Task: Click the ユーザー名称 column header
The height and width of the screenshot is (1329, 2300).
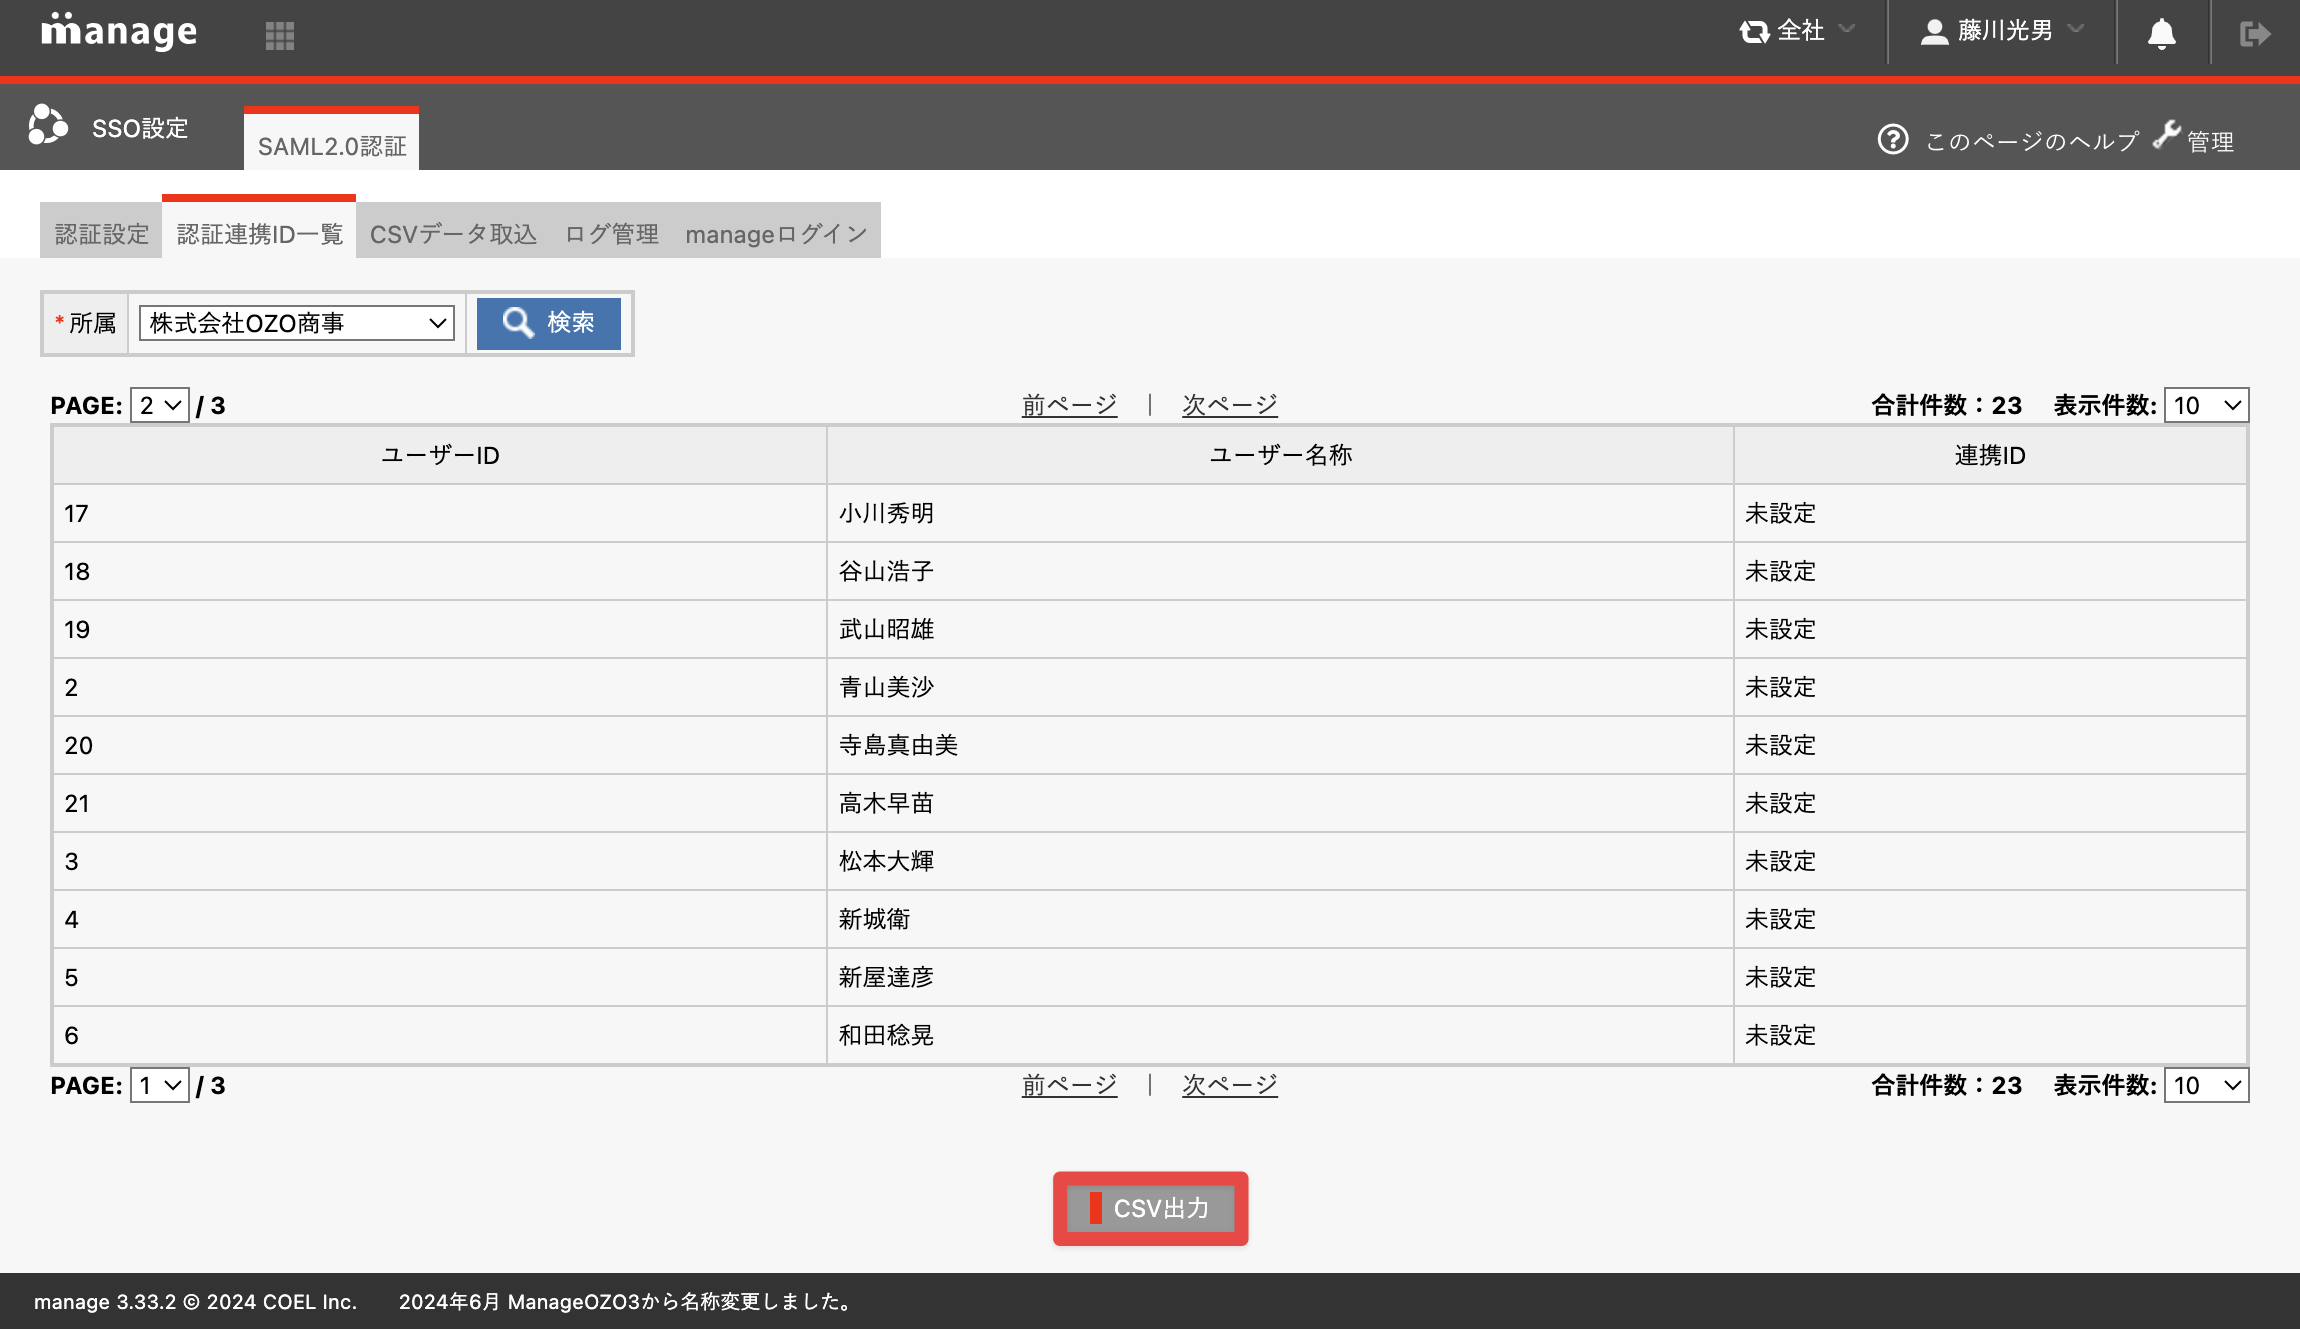Action: coord(1281,456)
